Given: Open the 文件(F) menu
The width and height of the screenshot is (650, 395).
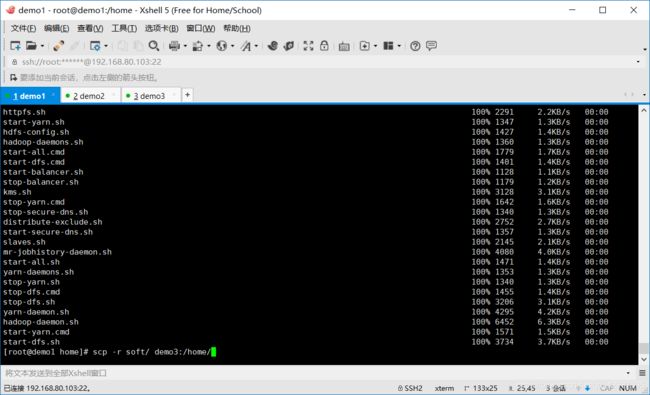Looking at the screenshot, I should pos(23,28).
